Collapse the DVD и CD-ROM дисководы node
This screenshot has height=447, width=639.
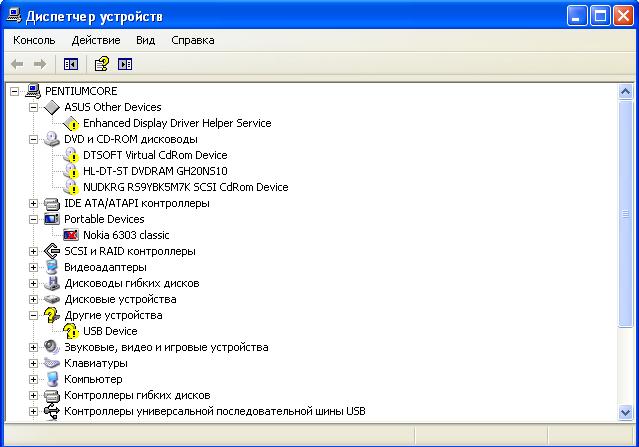[33, 139]
